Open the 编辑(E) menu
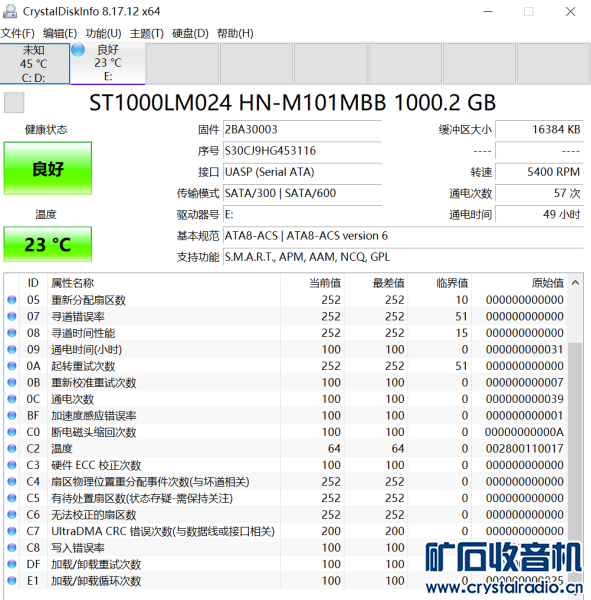Image resolution: width=591 pixels, height=600 pixels. 60,34
